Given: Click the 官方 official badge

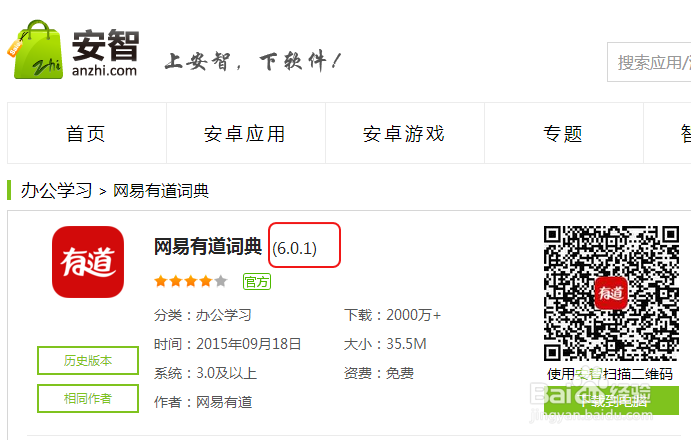Looking at the screenshot, I should (x=257, y=282).
